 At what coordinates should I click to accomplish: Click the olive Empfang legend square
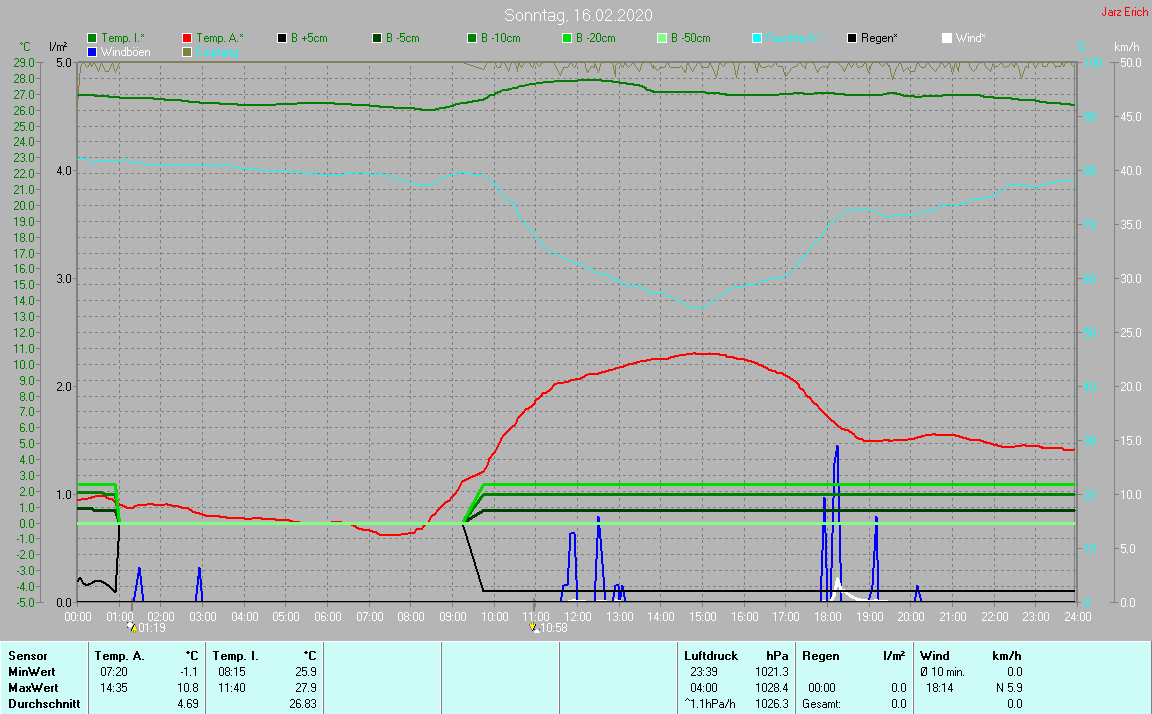pyautogui.click(x=188, y=51)
